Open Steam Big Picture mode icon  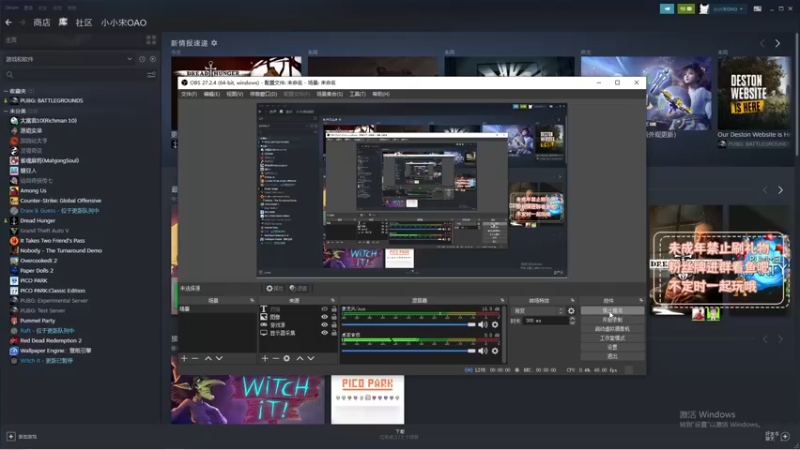click(x=758, y=9)
